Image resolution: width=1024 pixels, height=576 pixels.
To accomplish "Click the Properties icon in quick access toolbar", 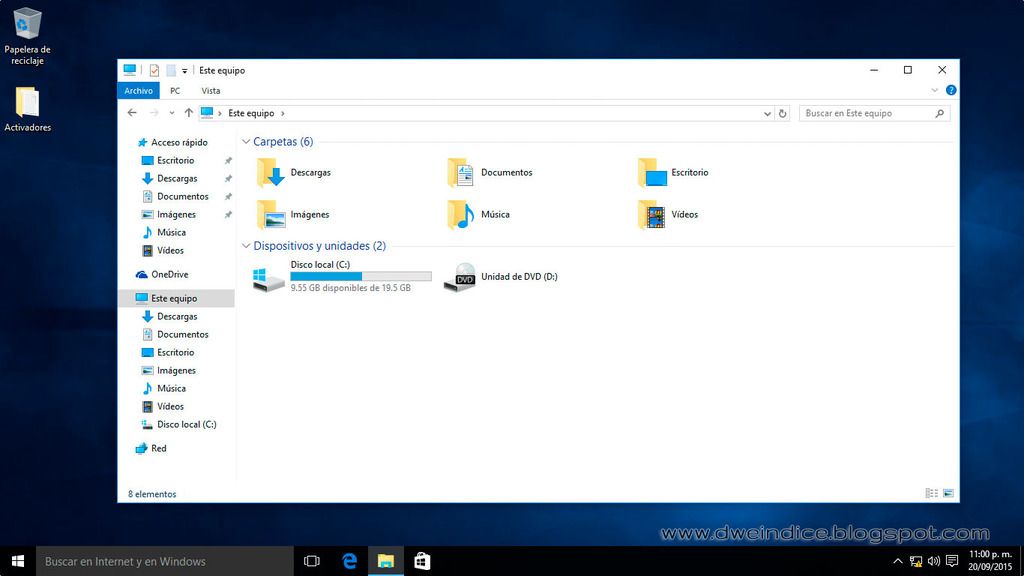I will pyautogui.click(x=154, y=71).
